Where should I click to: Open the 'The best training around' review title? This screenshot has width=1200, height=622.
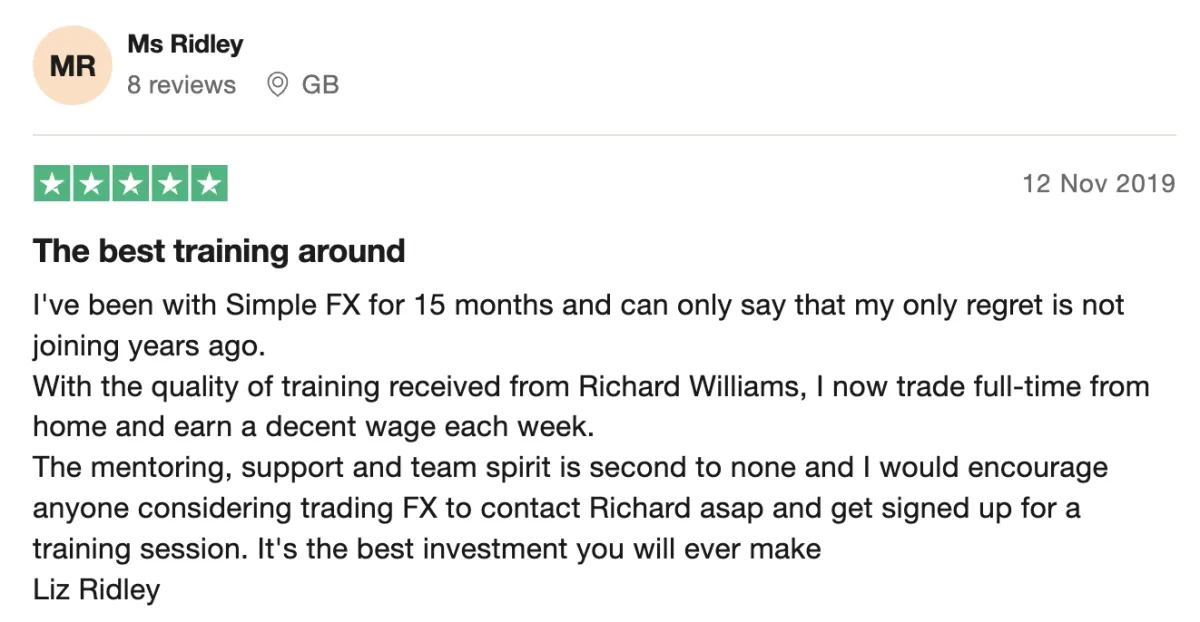click(x=219, y=251)
